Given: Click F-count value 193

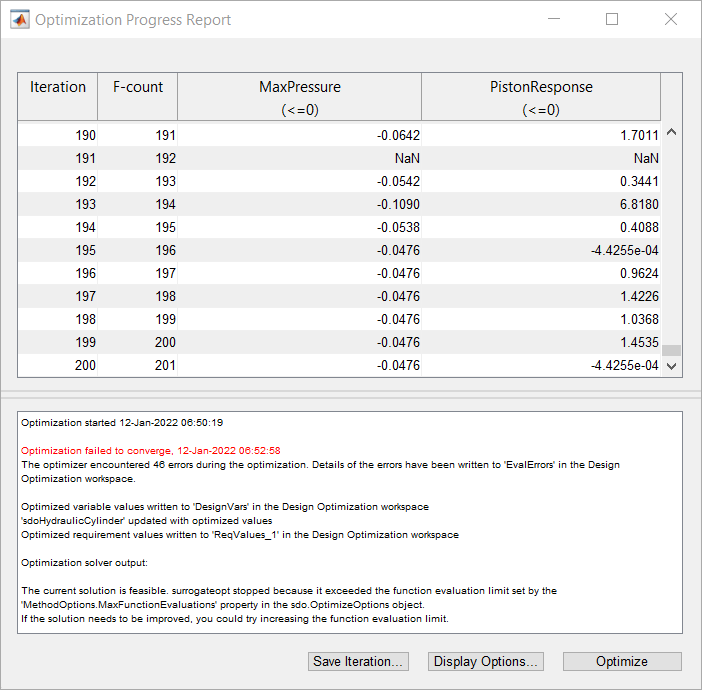Looking at the screenshot, I should click(137, 181).
